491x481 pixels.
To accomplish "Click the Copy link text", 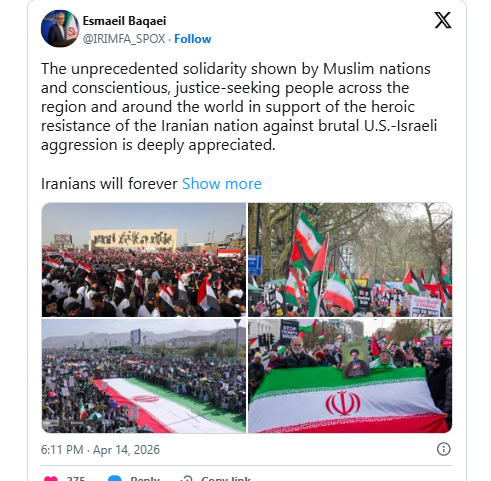I will pyautogui.click(x=226, y=479).
